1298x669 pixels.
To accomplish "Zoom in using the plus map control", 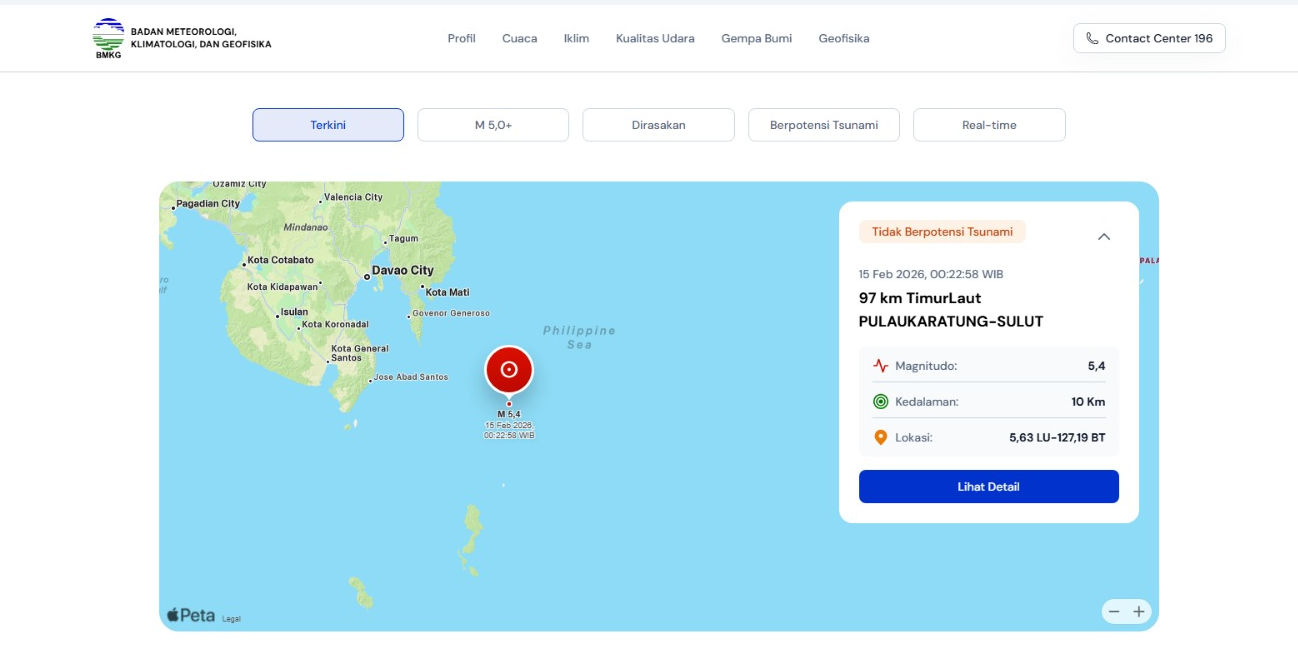I will click(x=1138, y=611).
